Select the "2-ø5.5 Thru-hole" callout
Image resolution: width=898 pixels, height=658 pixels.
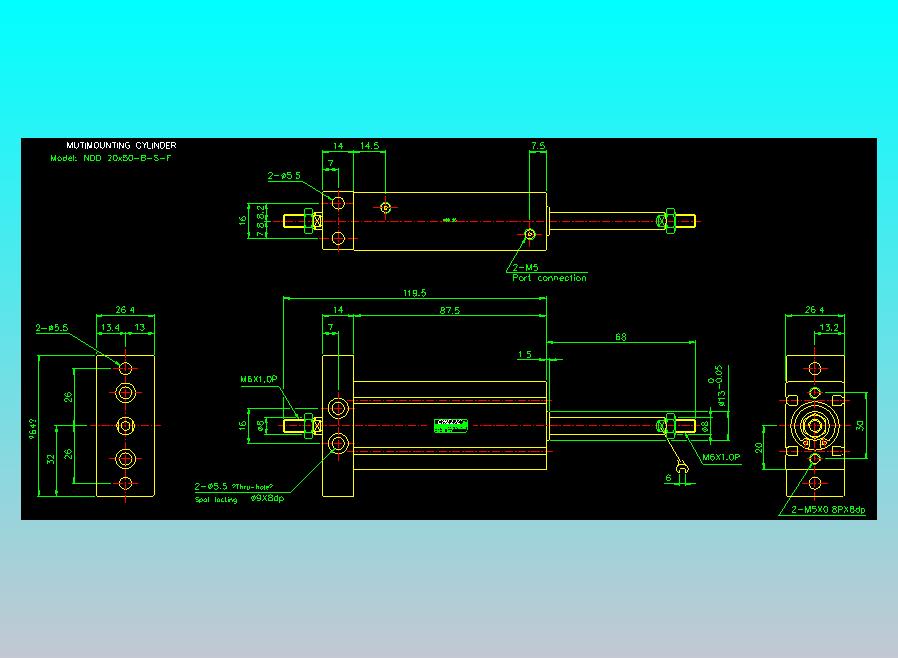(x=234, y=486)
